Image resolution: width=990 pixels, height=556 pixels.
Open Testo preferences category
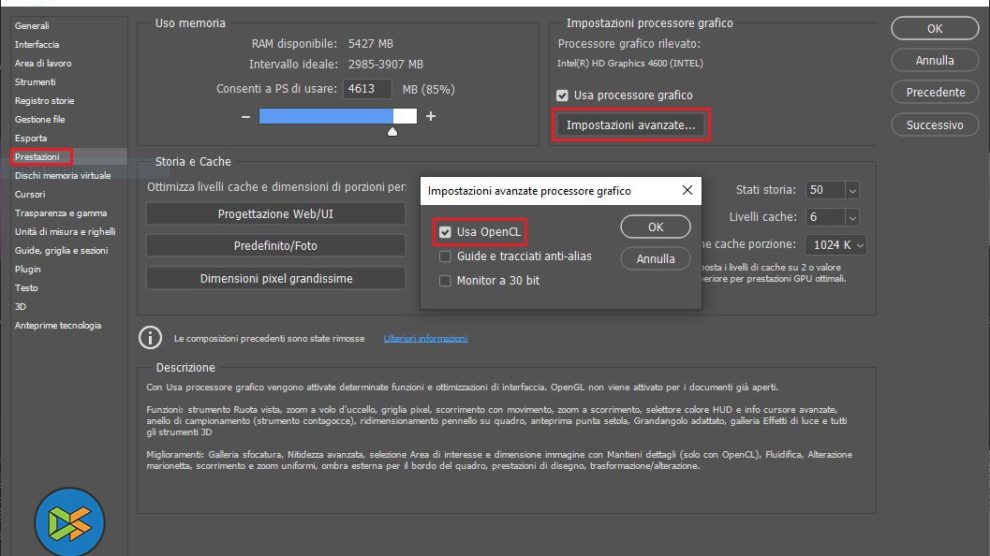point(27,288)
